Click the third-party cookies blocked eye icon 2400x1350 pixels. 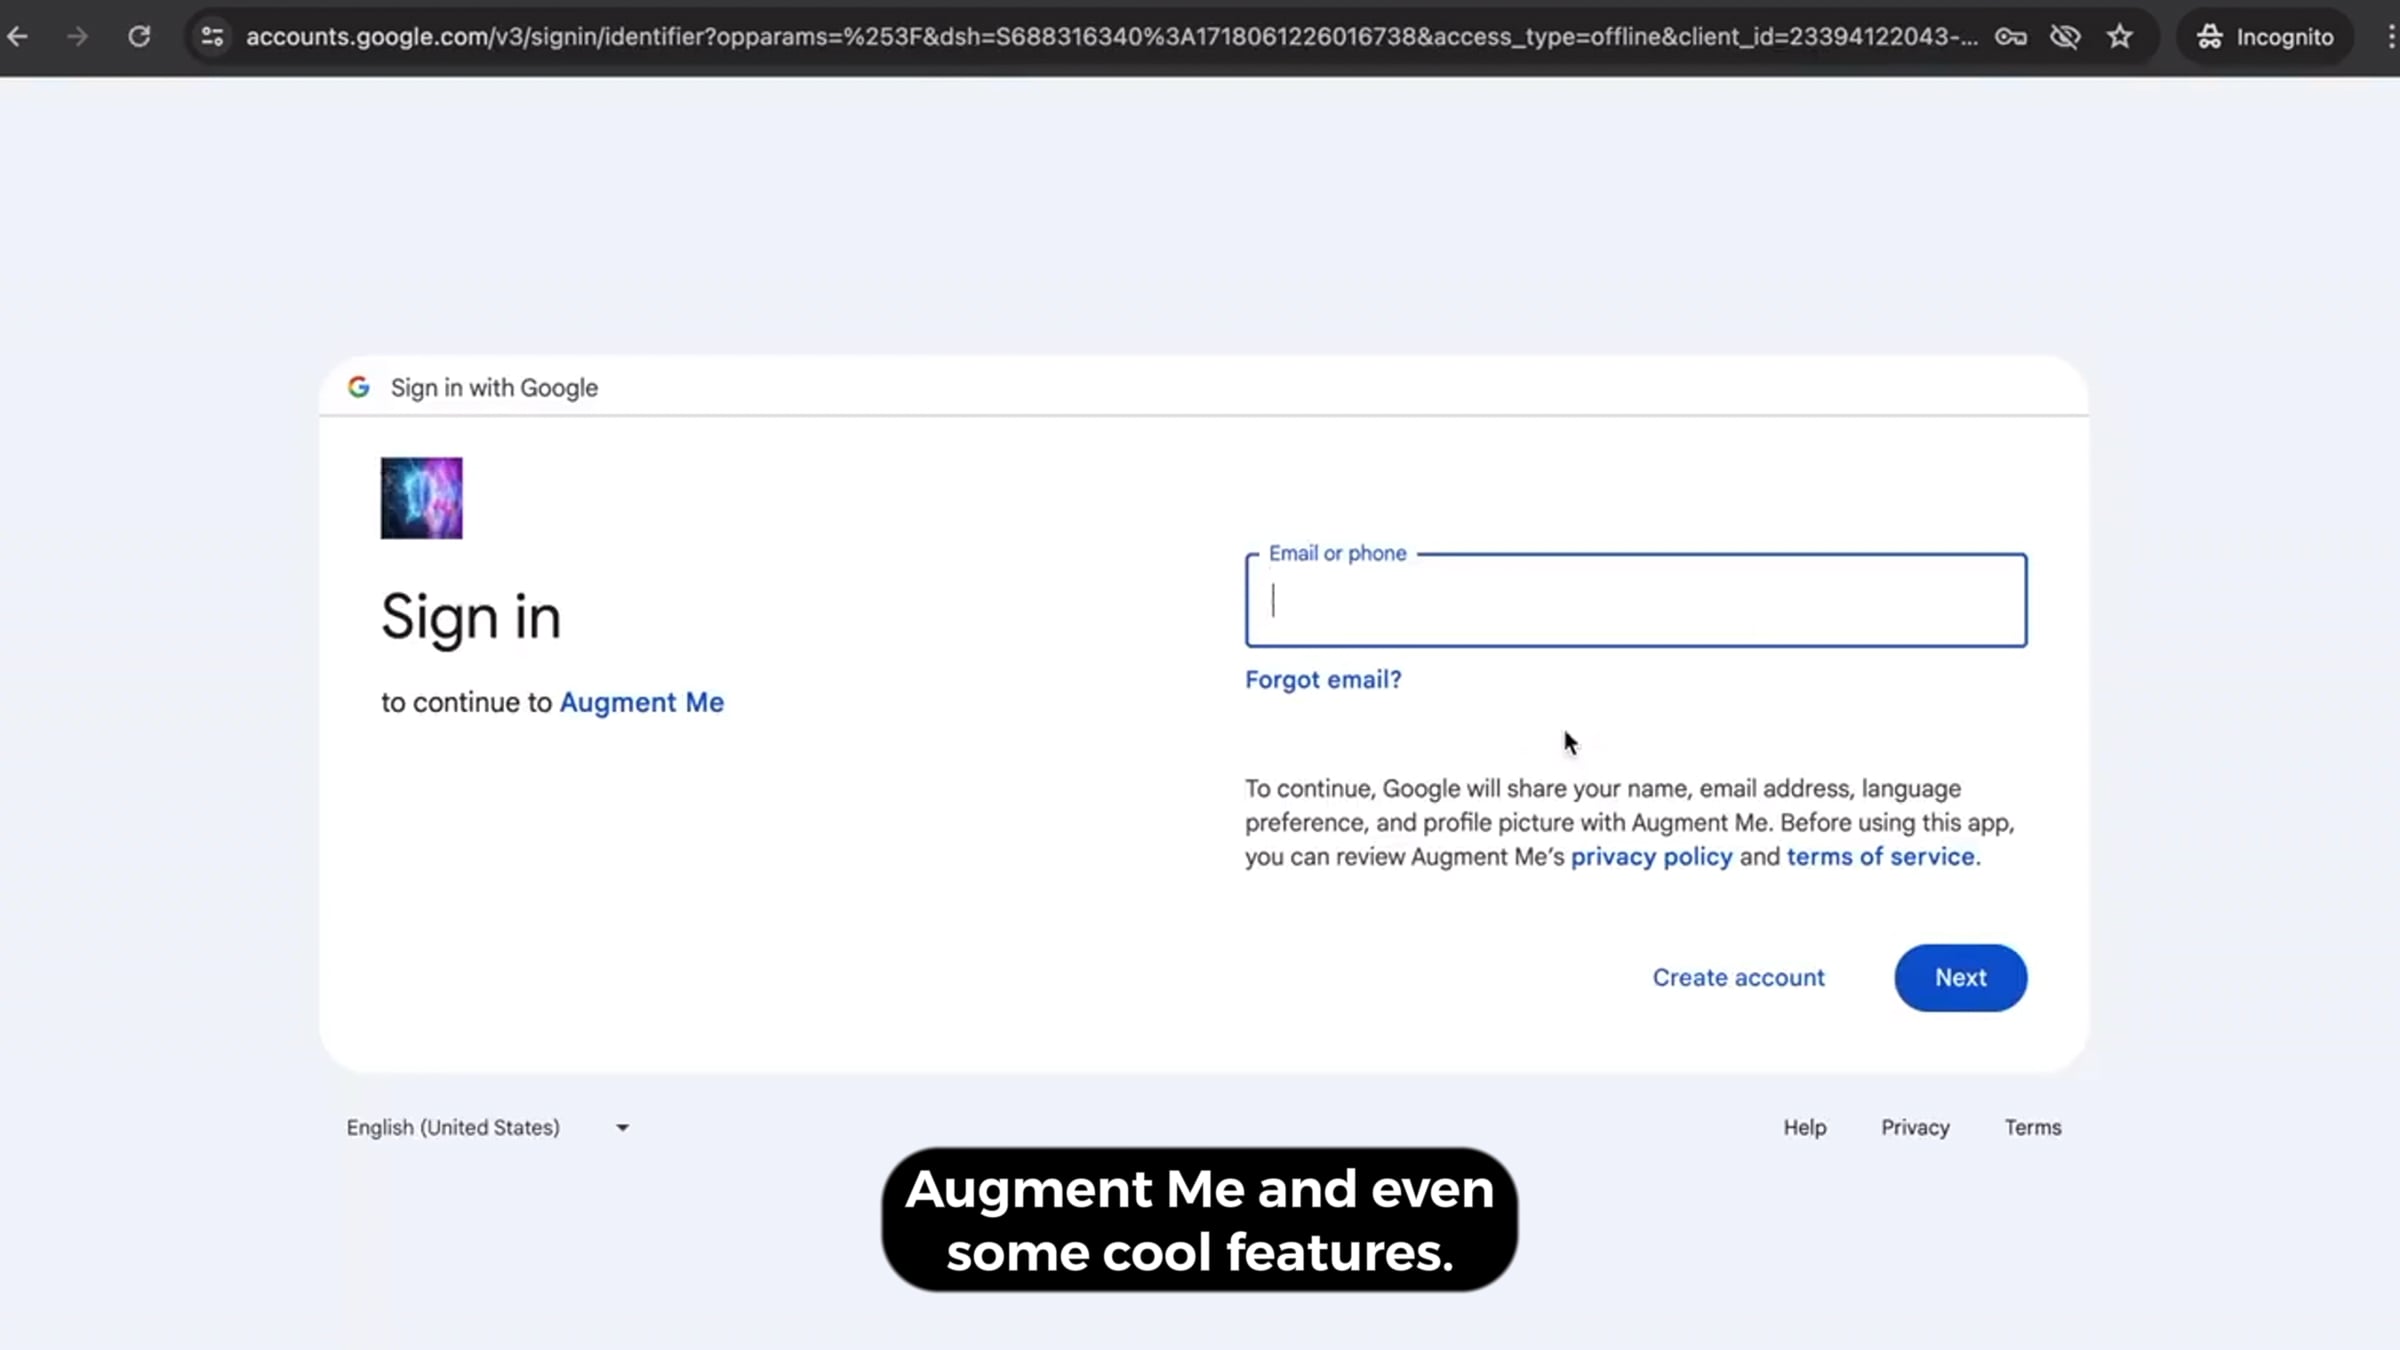coord(2064,37)
